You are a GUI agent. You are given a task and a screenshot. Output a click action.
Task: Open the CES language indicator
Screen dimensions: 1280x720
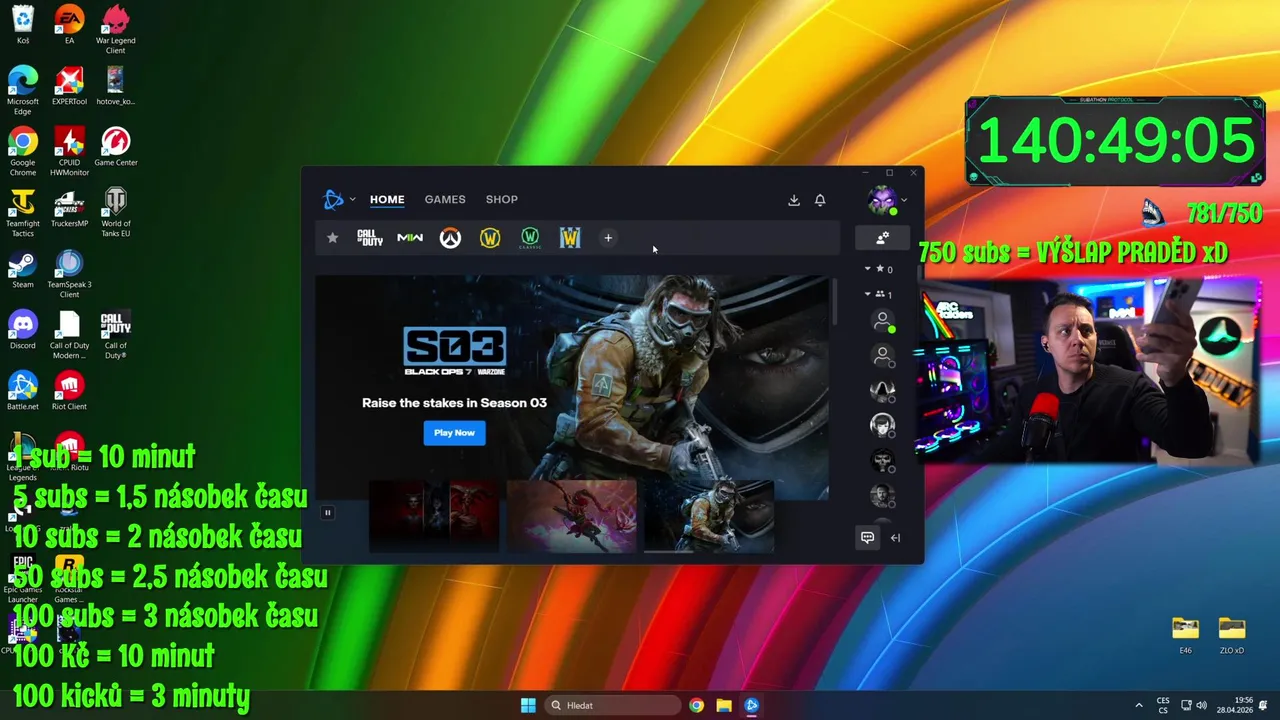point(1163,705)
